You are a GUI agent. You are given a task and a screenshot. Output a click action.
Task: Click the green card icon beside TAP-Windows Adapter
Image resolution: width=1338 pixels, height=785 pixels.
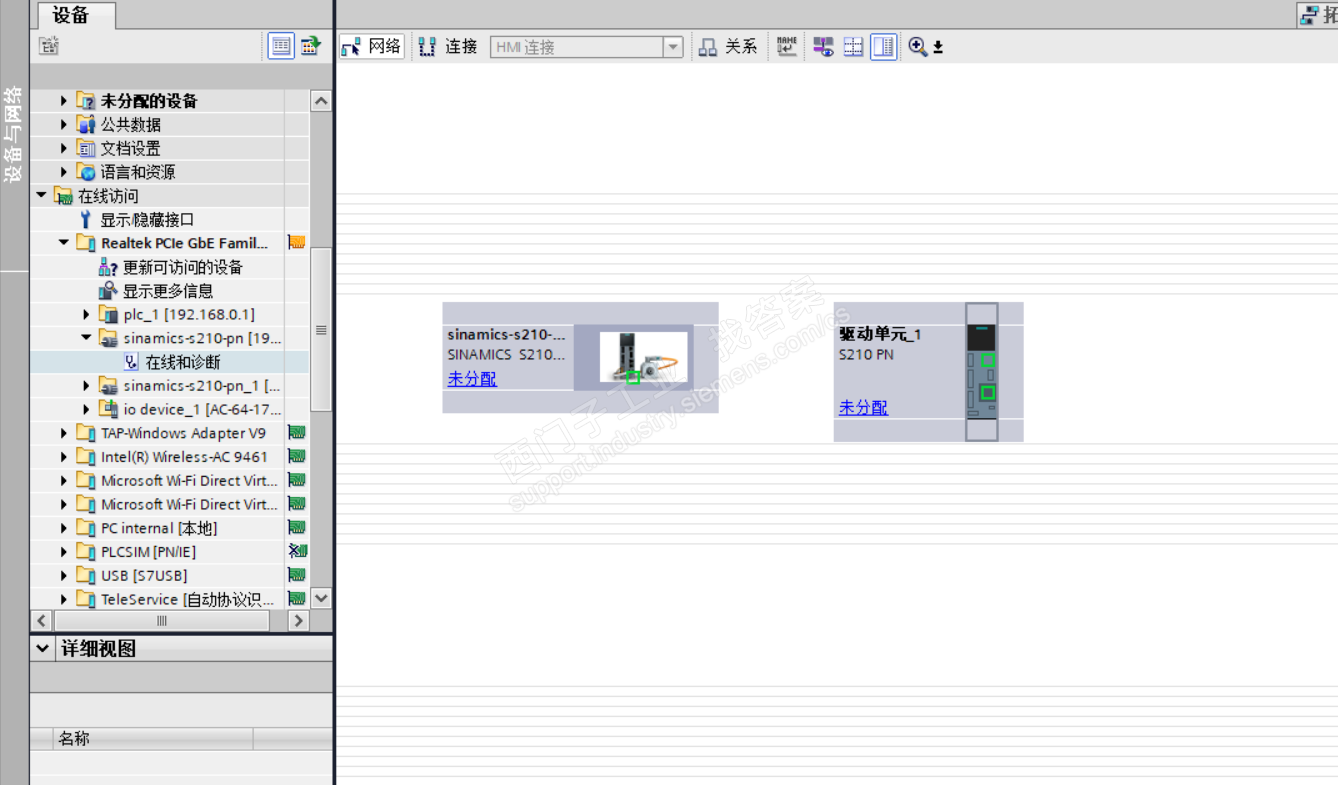[296, 433]
